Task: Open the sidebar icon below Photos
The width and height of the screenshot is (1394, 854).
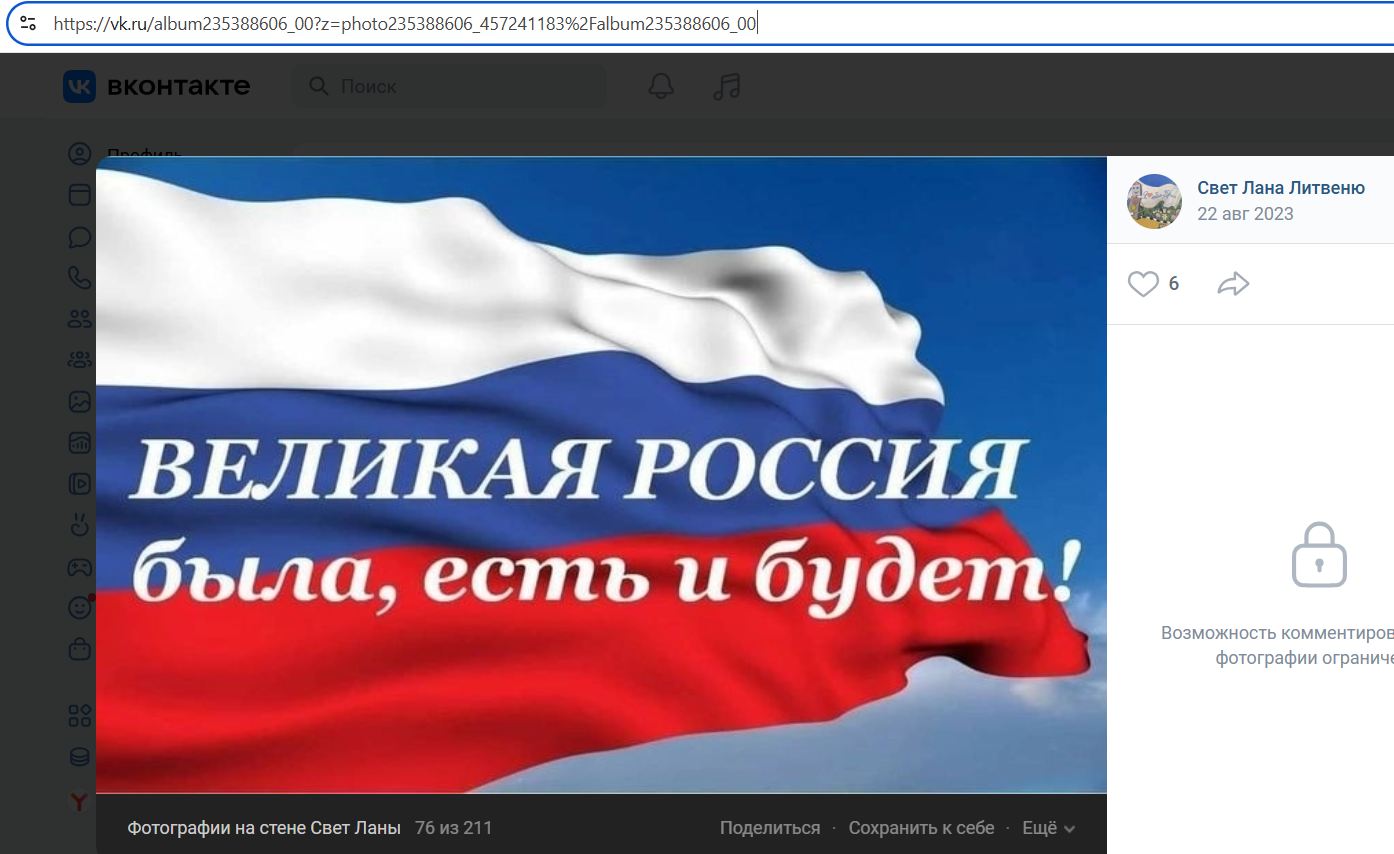Action: click(79, 442)
